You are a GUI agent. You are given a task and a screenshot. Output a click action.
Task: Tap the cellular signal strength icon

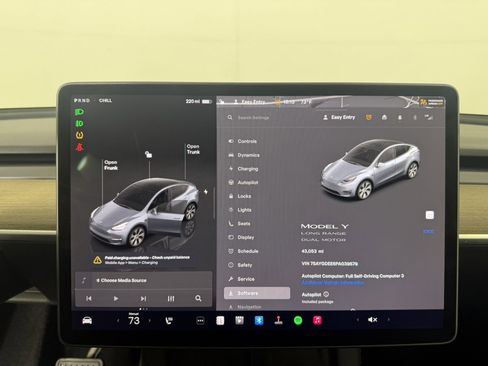428,117
